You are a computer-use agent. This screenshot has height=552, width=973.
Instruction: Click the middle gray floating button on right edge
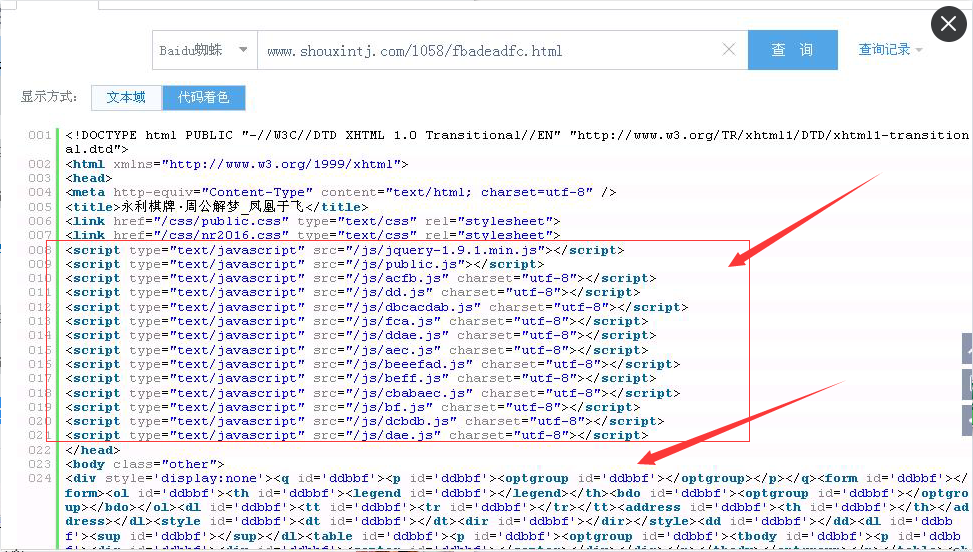(967, 384)
